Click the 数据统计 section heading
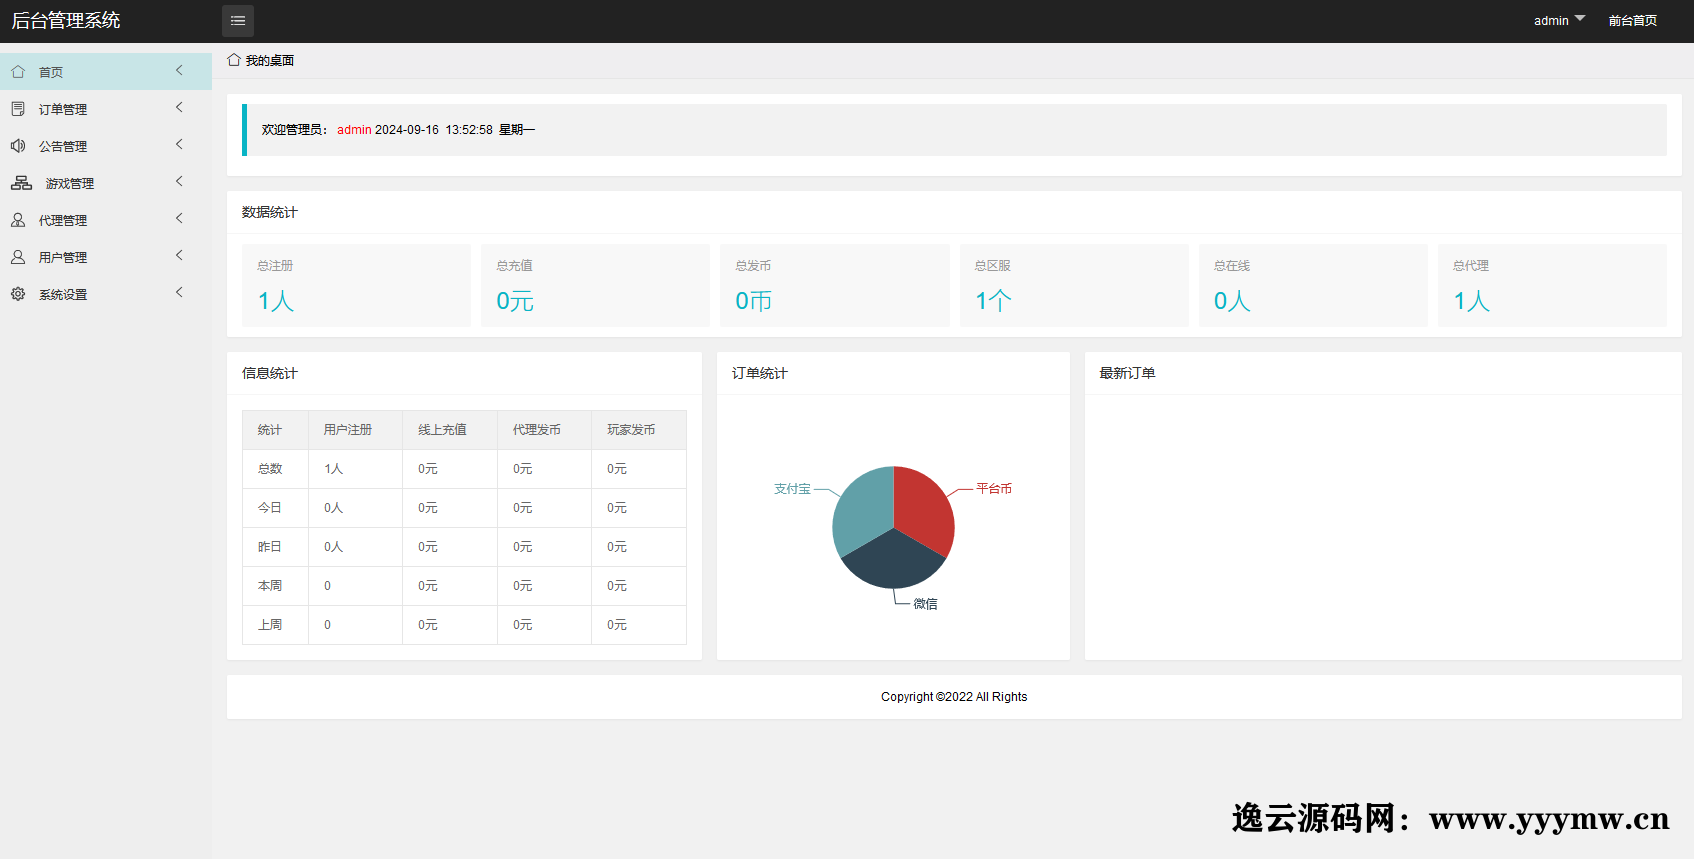Screen dimensions: 1694x859 (270, 212)
